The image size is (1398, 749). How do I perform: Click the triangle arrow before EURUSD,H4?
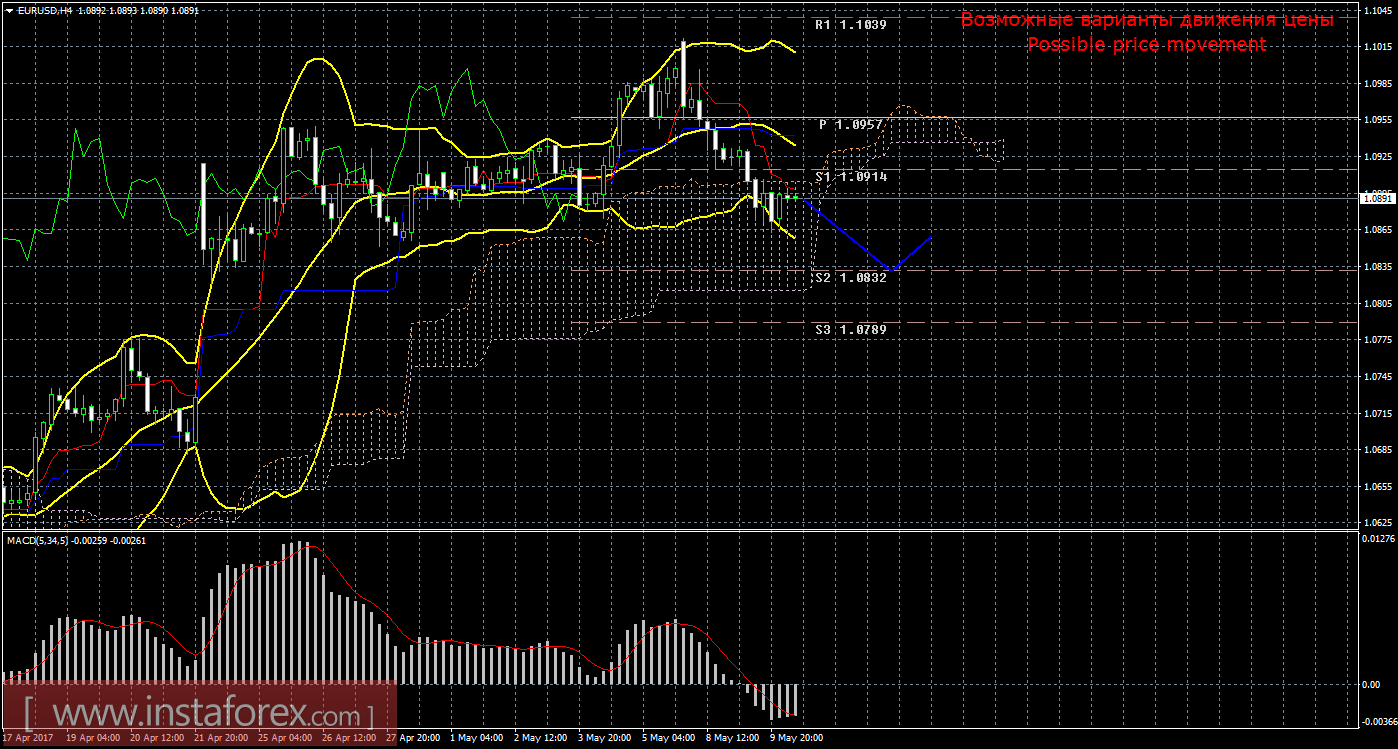click(x=9, y=9)
